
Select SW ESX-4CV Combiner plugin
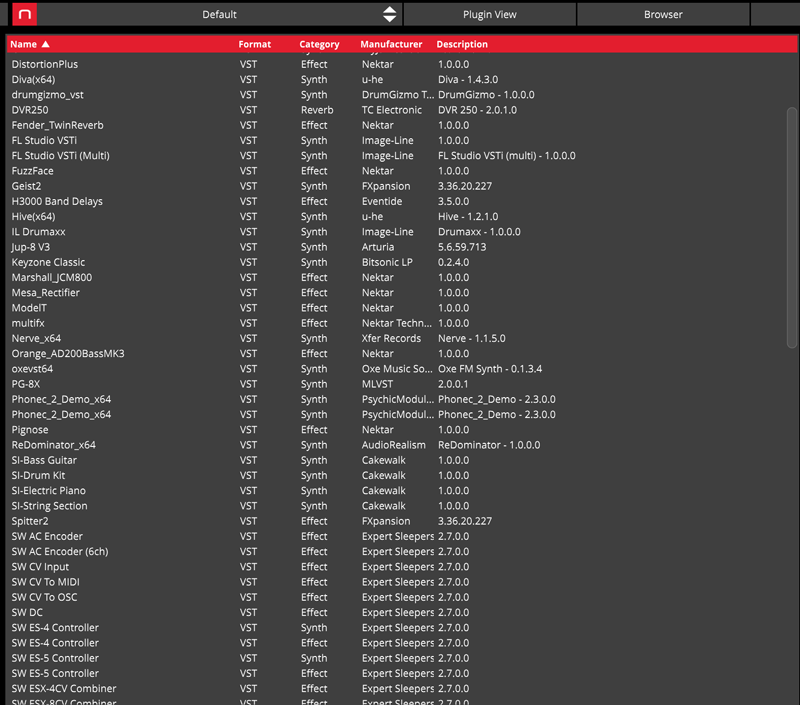pyautogui.click(x=402, y=689)
